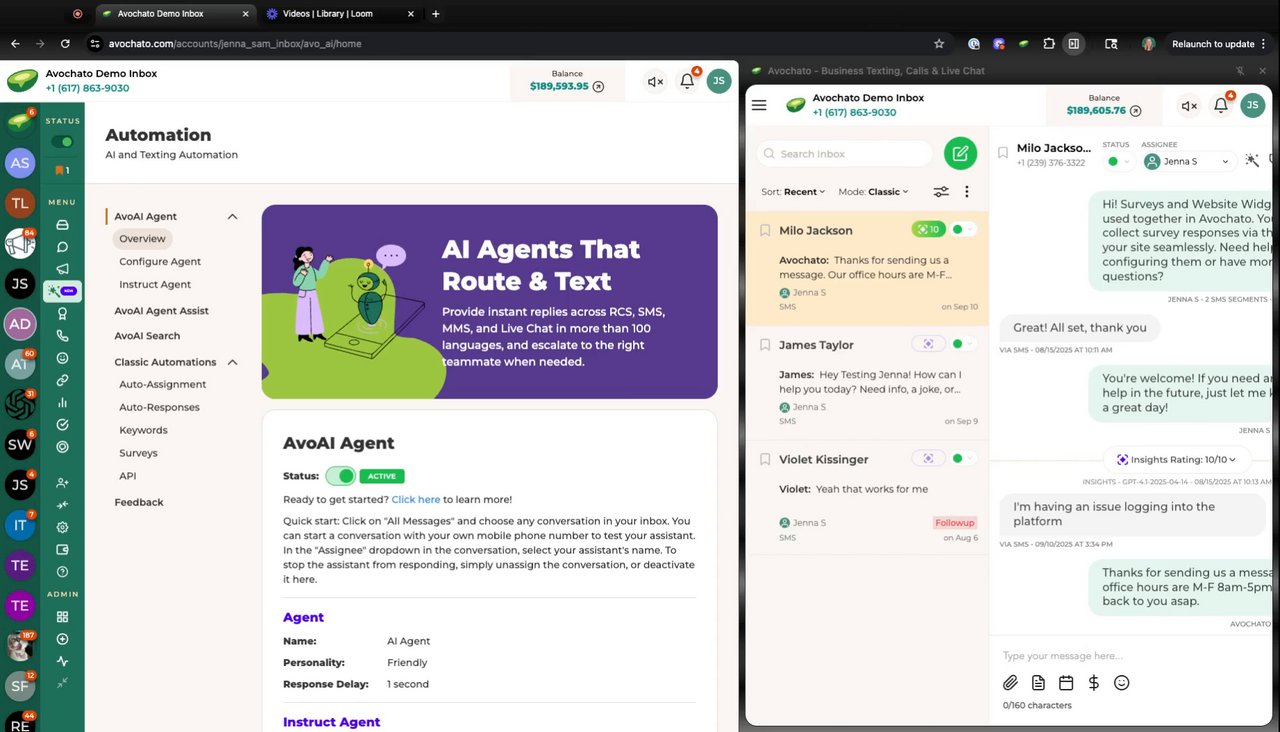
Task: Open the status dropdown on the Milo Jackson row
Action: pos(964,229)
